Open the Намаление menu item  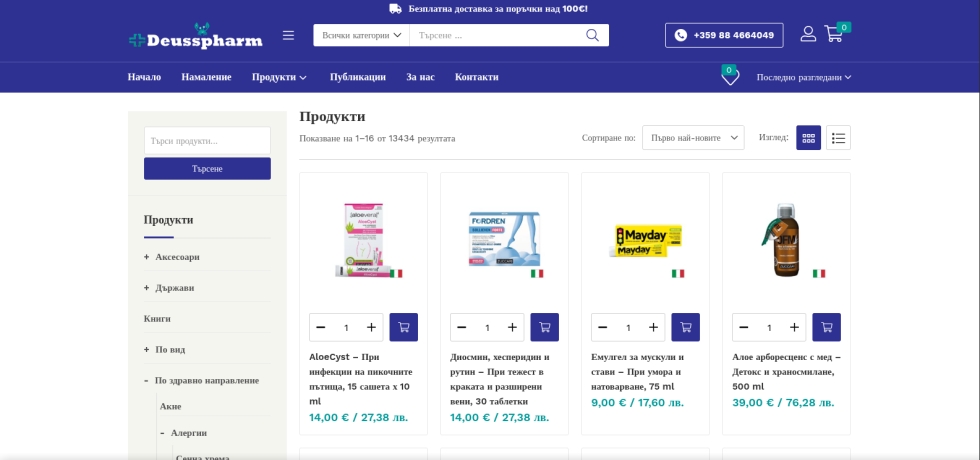pos(206,78)
